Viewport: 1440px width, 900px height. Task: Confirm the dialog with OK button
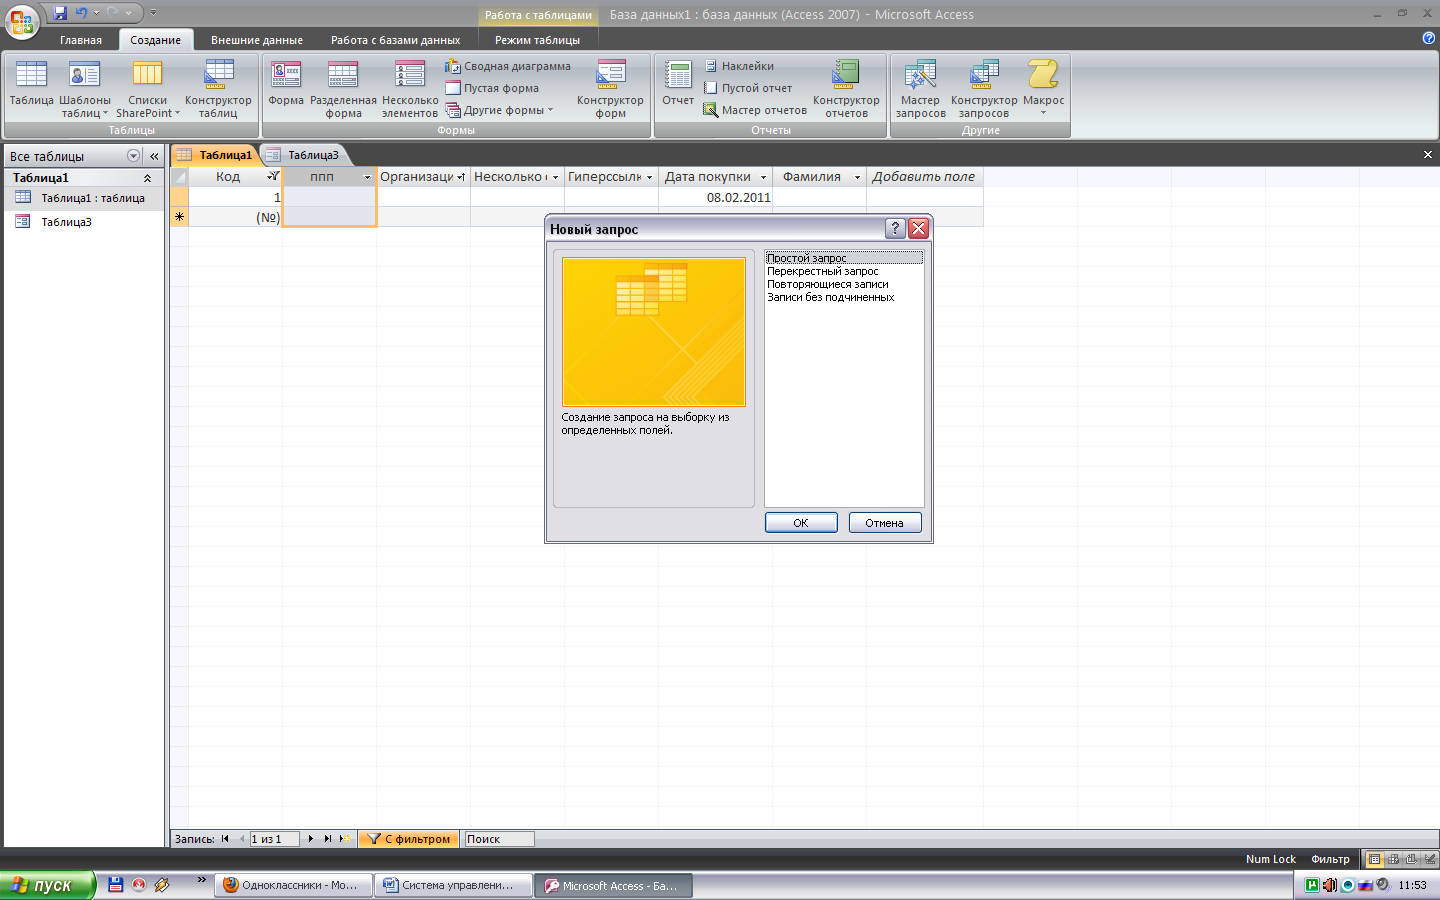click(801, 523)
